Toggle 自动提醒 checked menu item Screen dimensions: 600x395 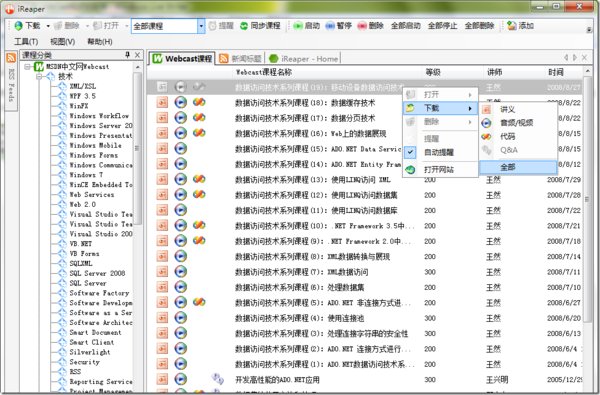440,152
